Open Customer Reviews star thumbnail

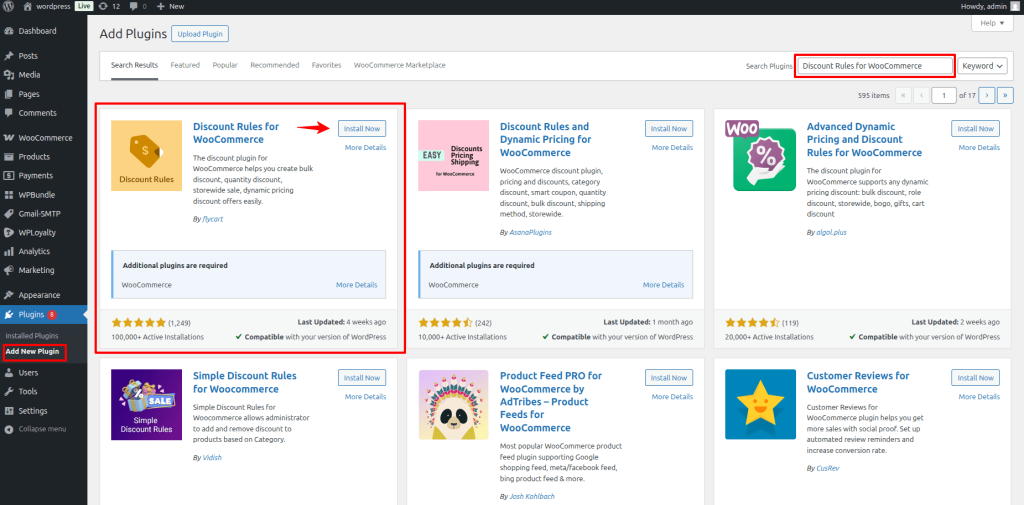[x=760, y=404]
